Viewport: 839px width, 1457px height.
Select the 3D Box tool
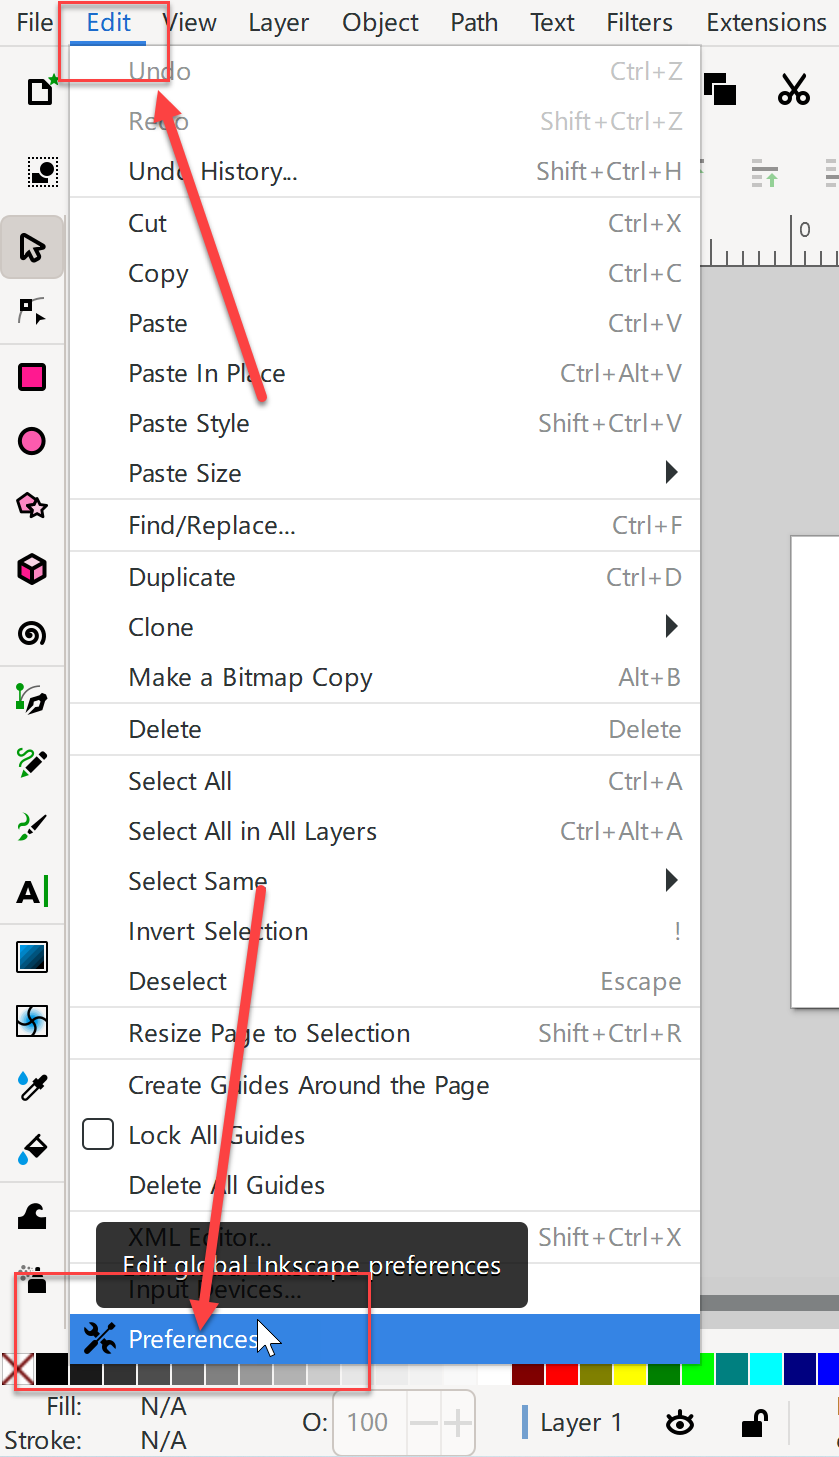tap(32, 569)
